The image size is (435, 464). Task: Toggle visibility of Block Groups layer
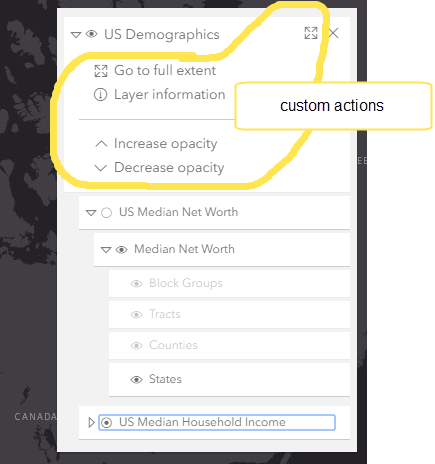tap(136, 284)
